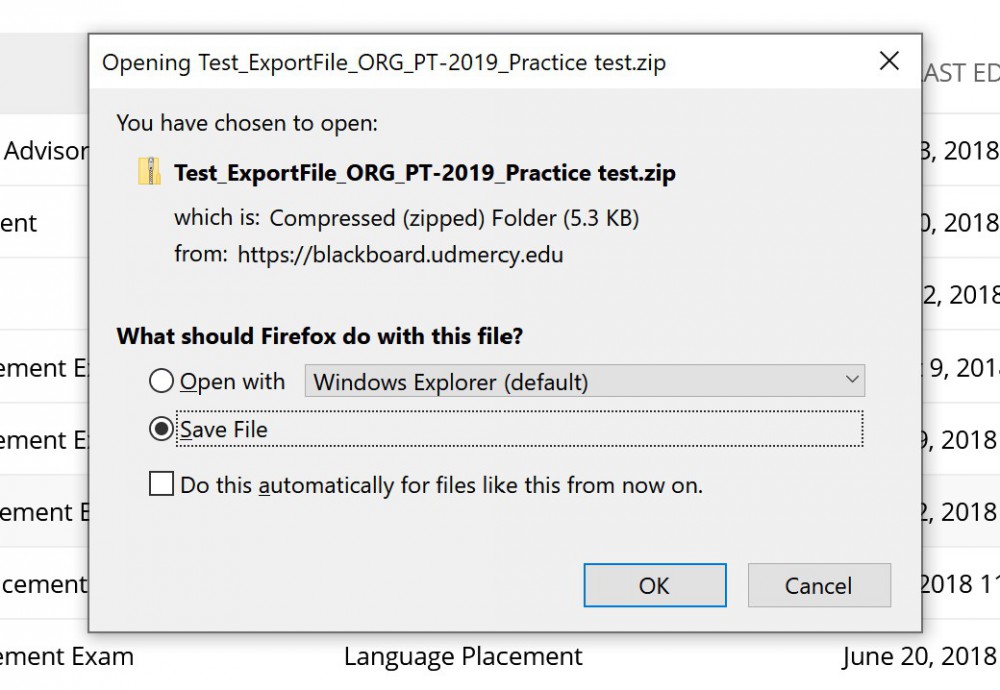The height and width of the screenshot is (690, 1000).
Task: Enable "Do this automatically for files like this"
Action: click(x=160, y=484)
